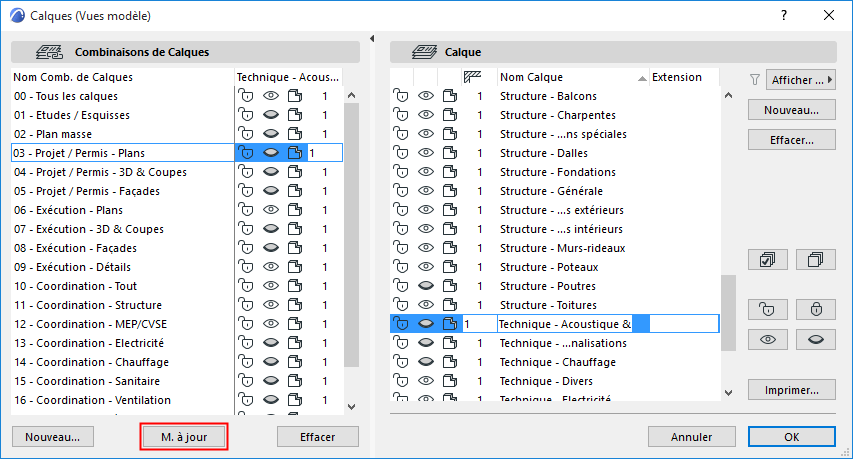The width and height of the screenshot is (853, 459).
Task: Toggle eye icon in 06 - Exécution - Plans row
Action: pos(271,210)
